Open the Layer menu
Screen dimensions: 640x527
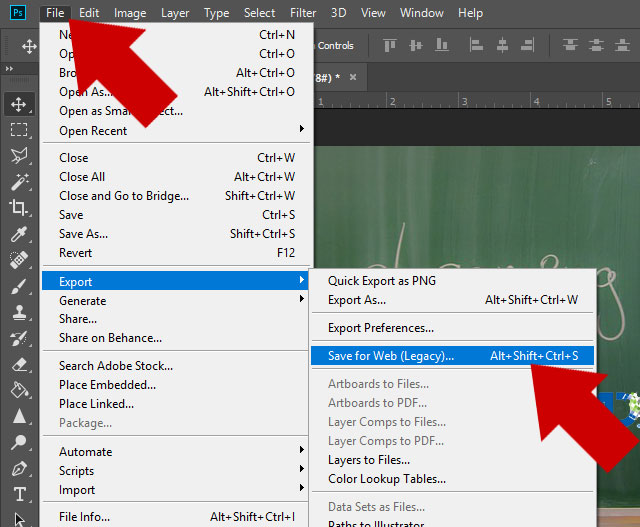coord(175,13)
